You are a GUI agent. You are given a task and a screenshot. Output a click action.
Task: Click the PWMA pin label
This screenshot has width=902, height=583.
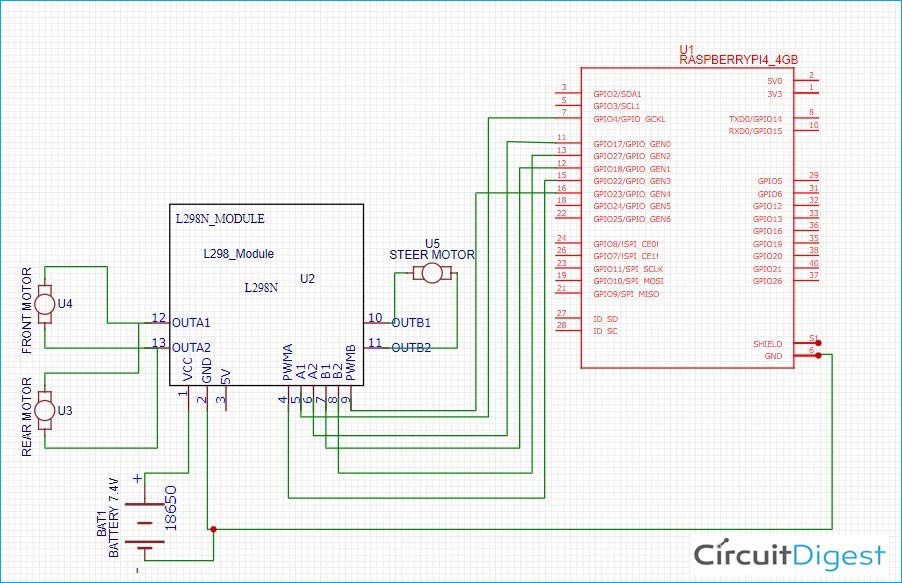(288, 363)
